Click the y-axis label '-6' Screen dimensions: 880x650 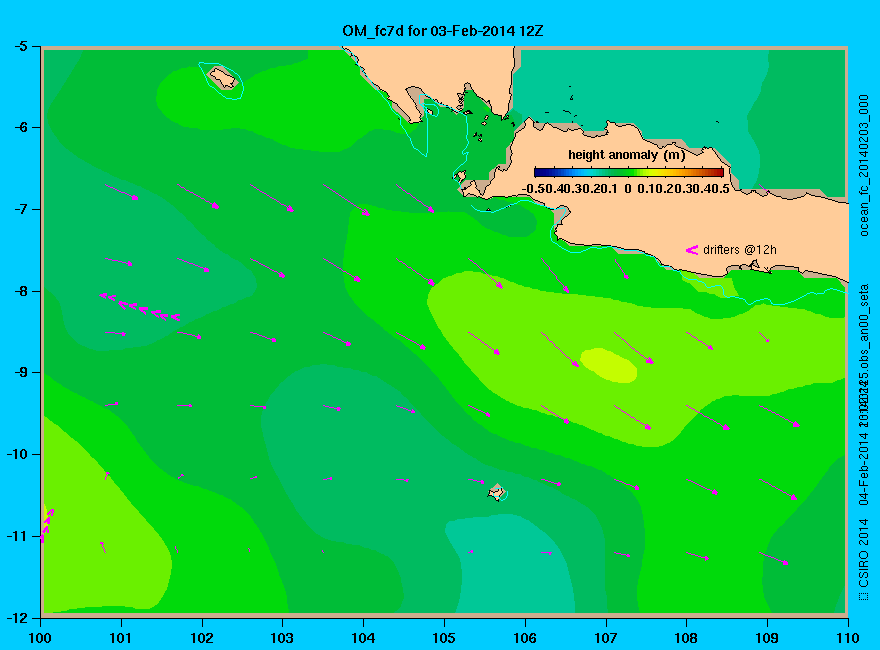tap(20, 127)
